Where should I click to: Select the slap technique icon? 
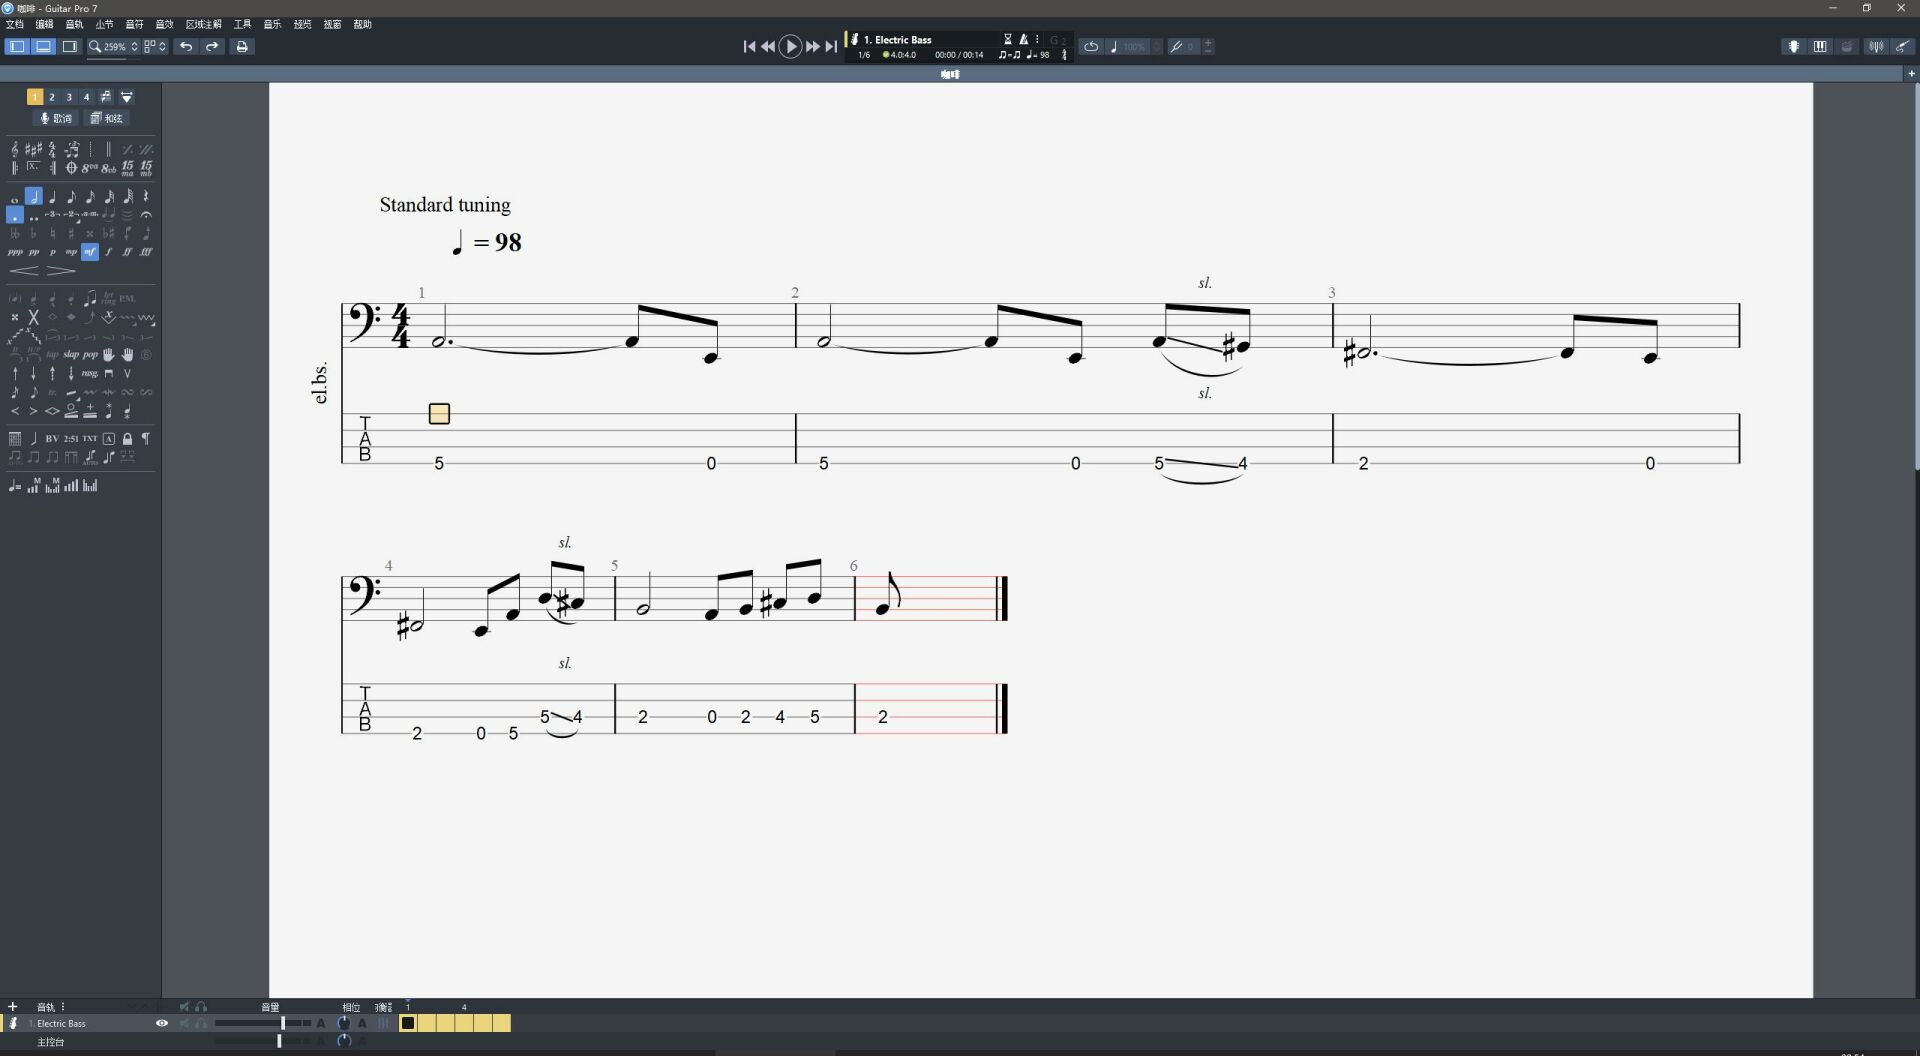[x=71, y=354]
